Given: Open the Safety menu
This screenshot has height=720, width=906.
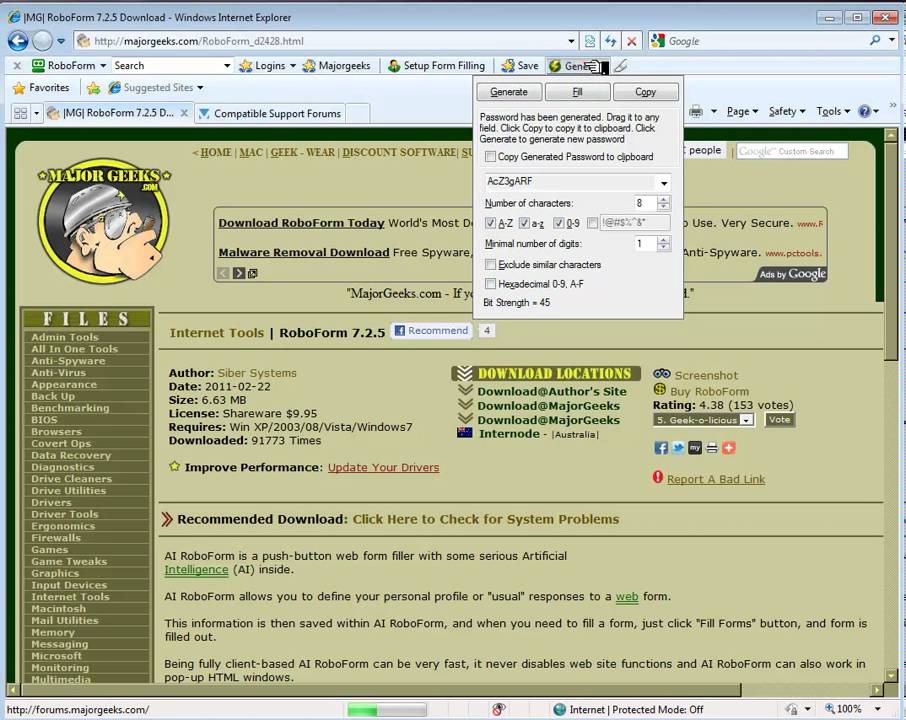Looking at the screenshot, I should click(x=786, y=111).
